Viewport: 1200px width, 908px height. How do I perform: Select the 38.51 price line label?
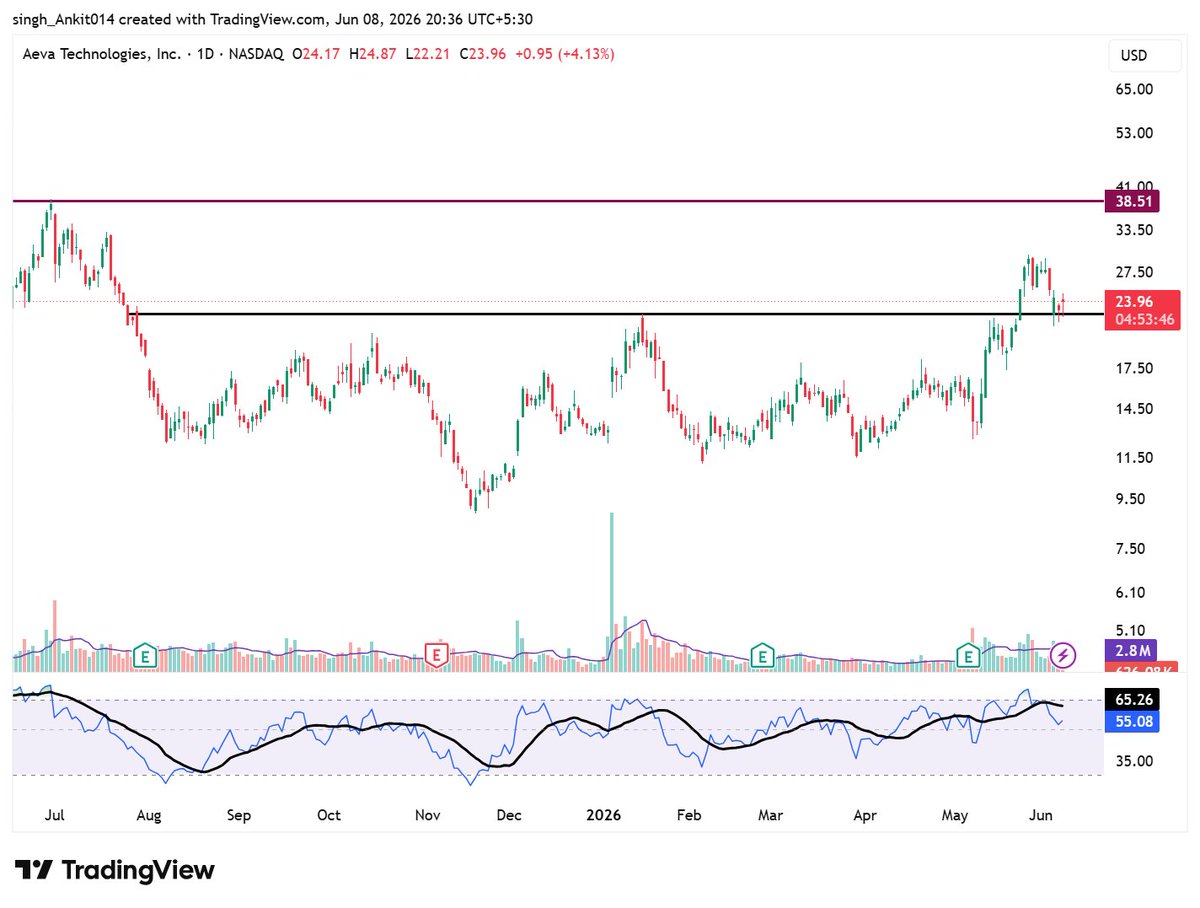1133,201
